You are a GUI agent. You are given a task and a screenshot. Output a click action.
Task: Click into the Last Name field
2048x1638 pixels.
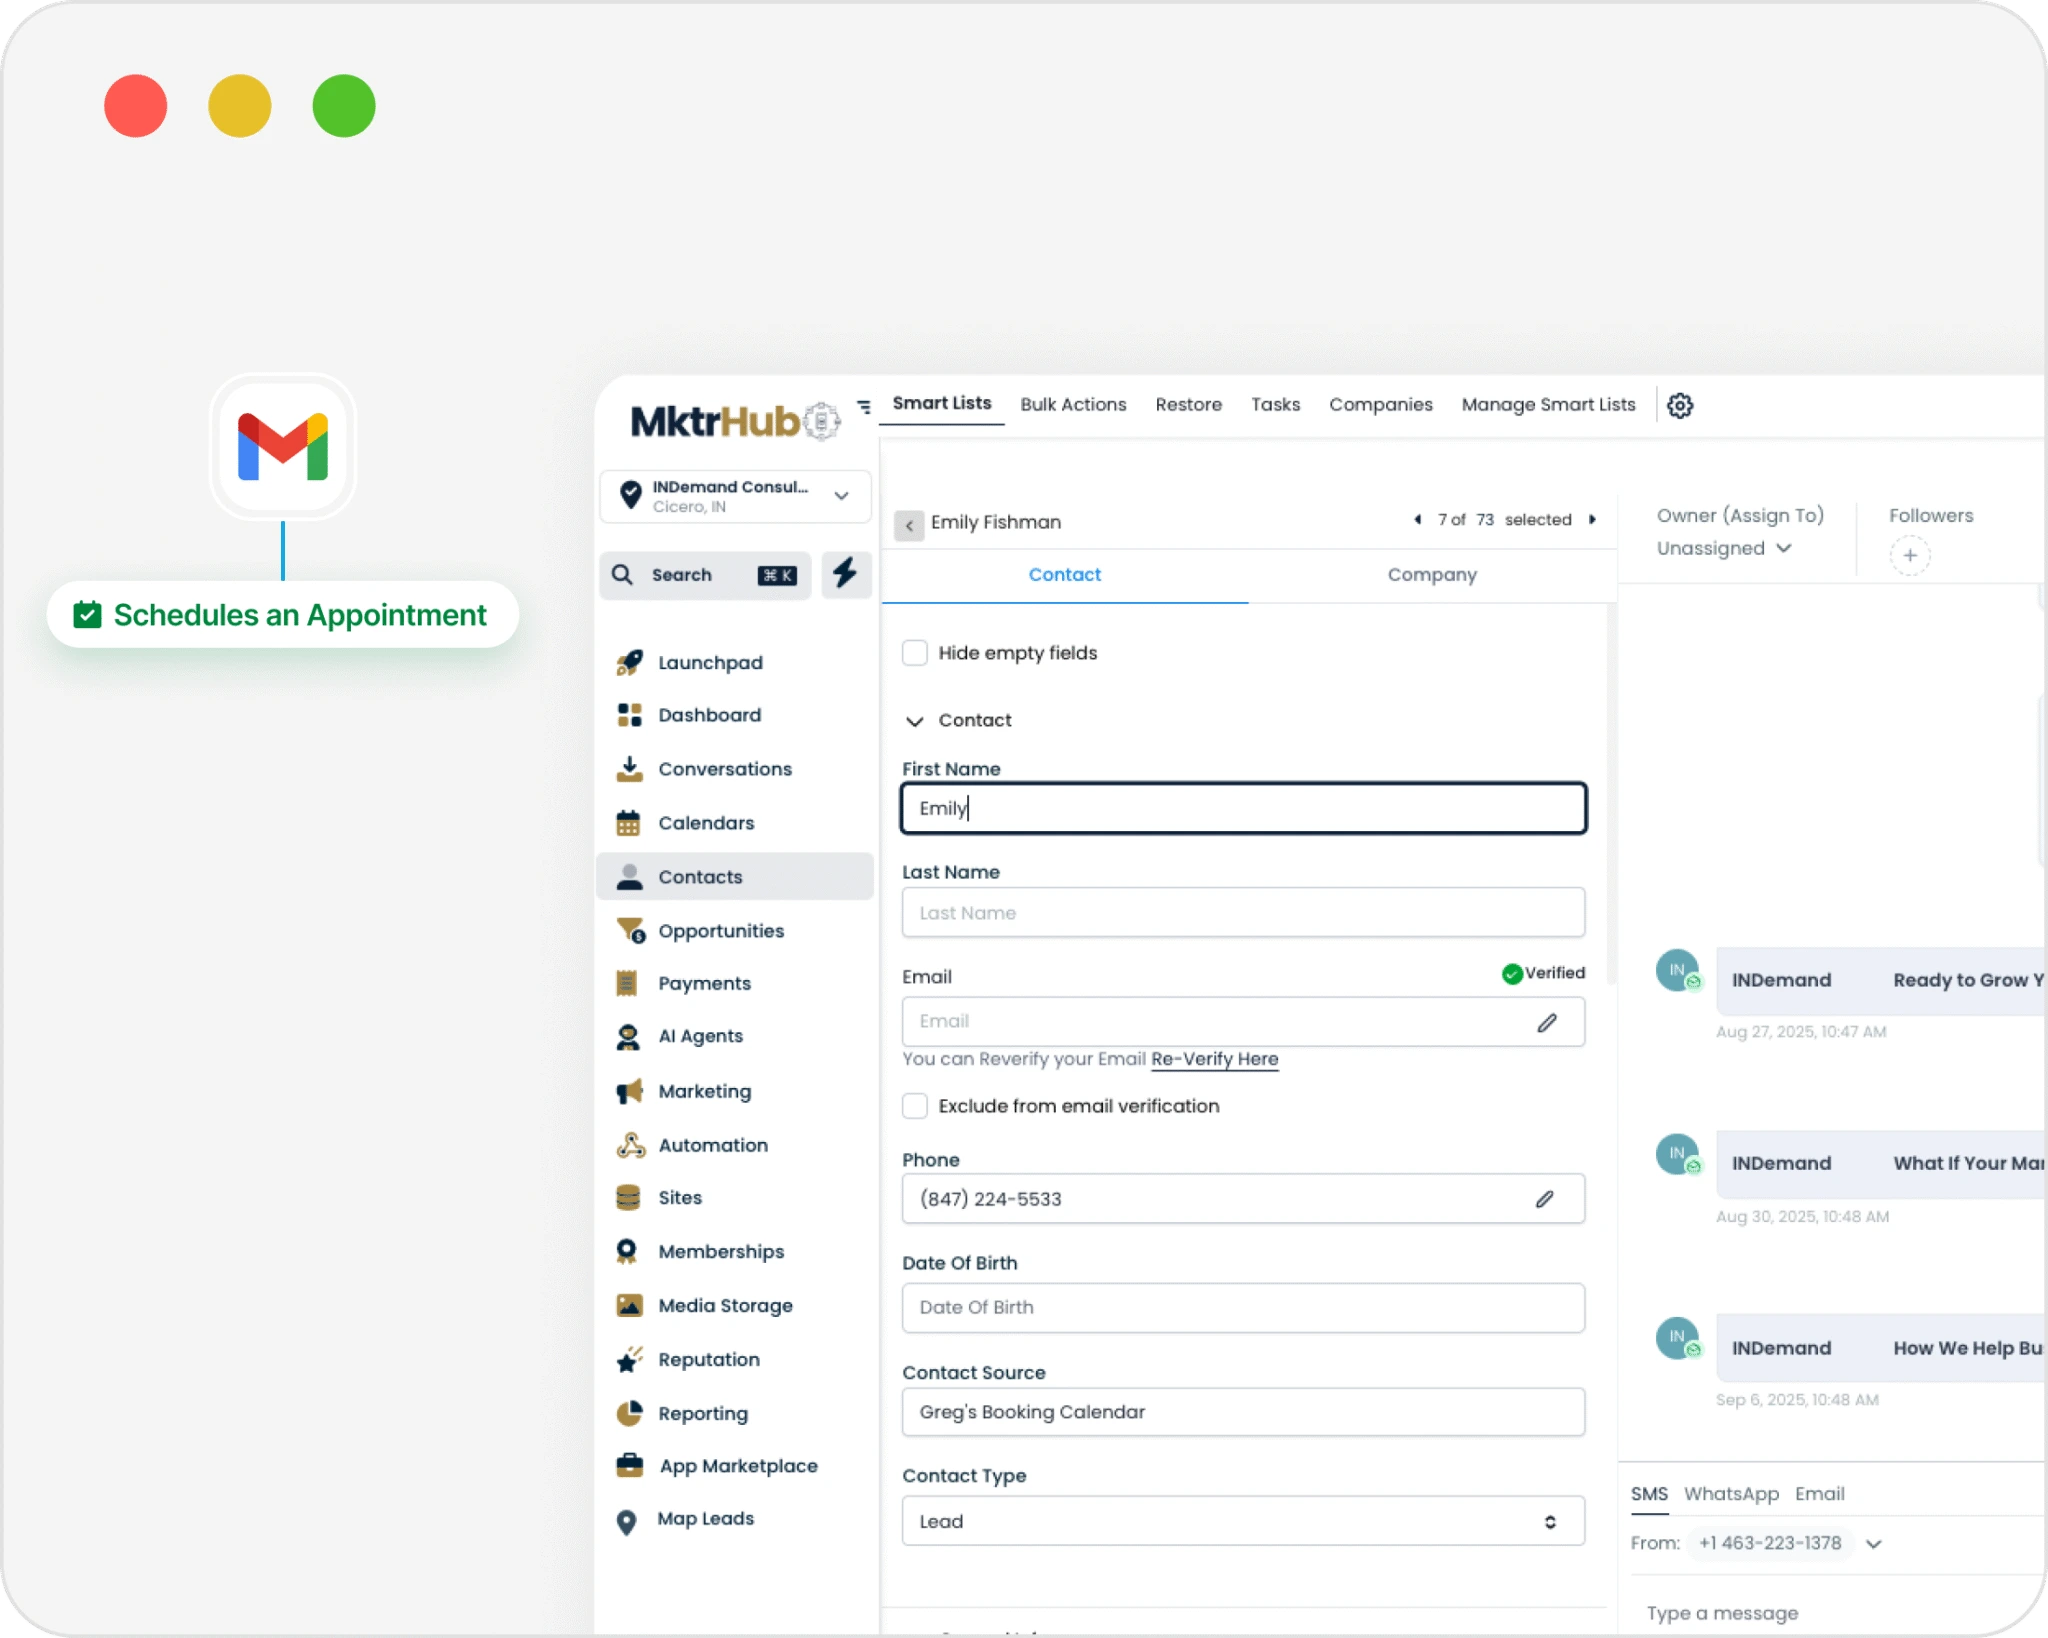(x=1243, y=913)
